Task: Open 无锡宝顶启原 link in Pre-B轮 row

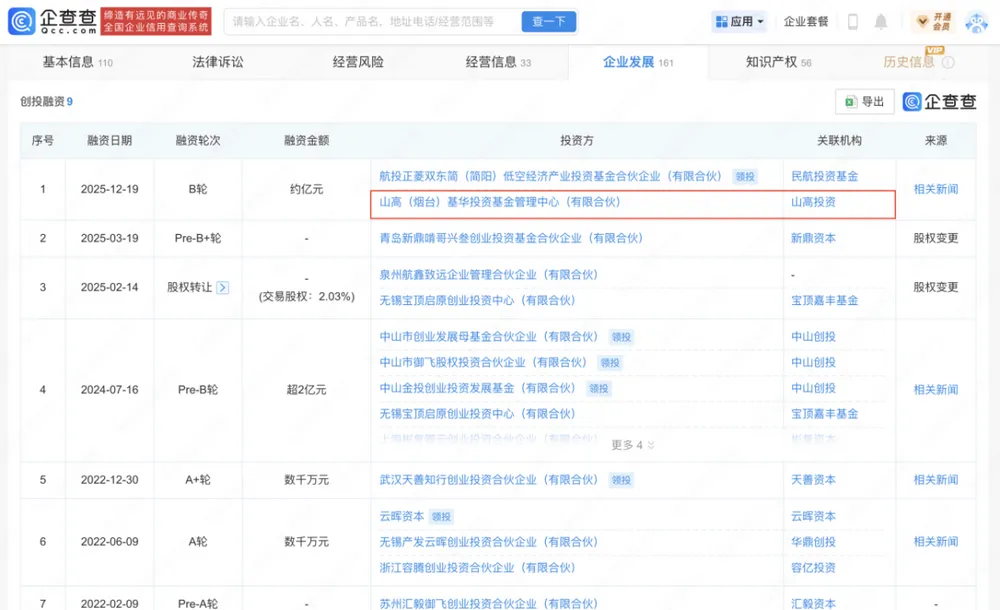Action: [x=477, y=414]
